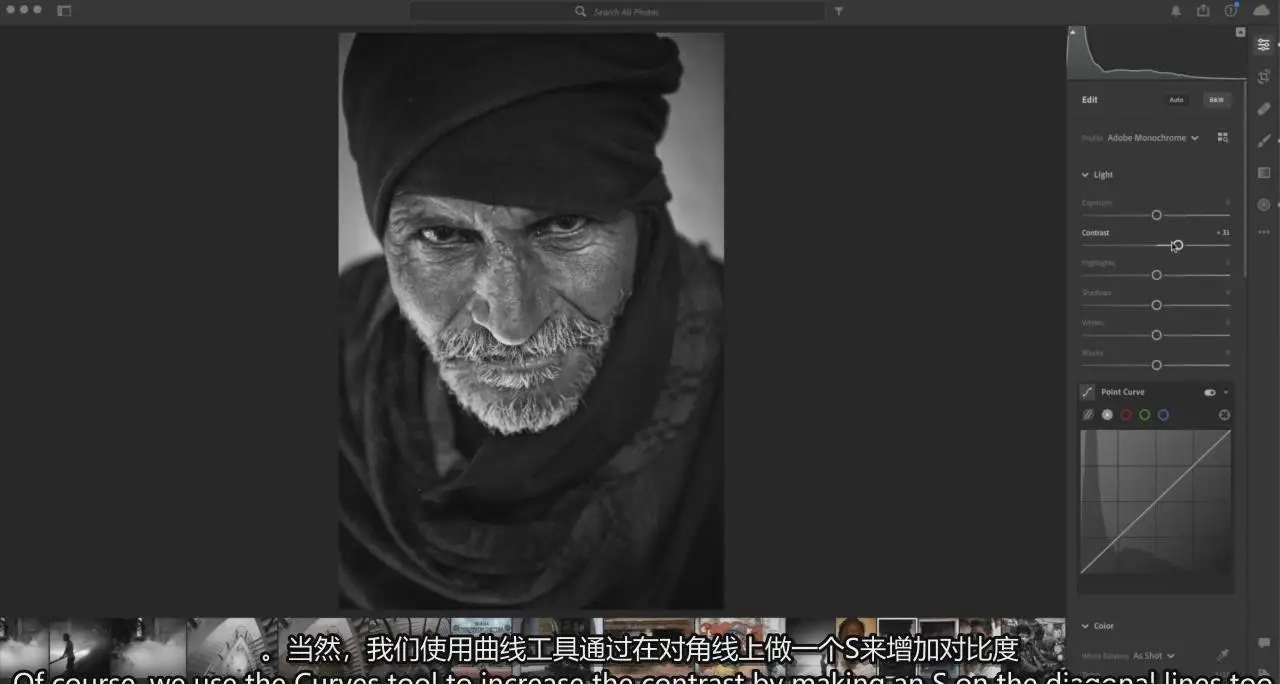Select the Brush adjustment tool
Image resolution: width=1280 pixels, height=684 pixels.
coord(1263,140)
